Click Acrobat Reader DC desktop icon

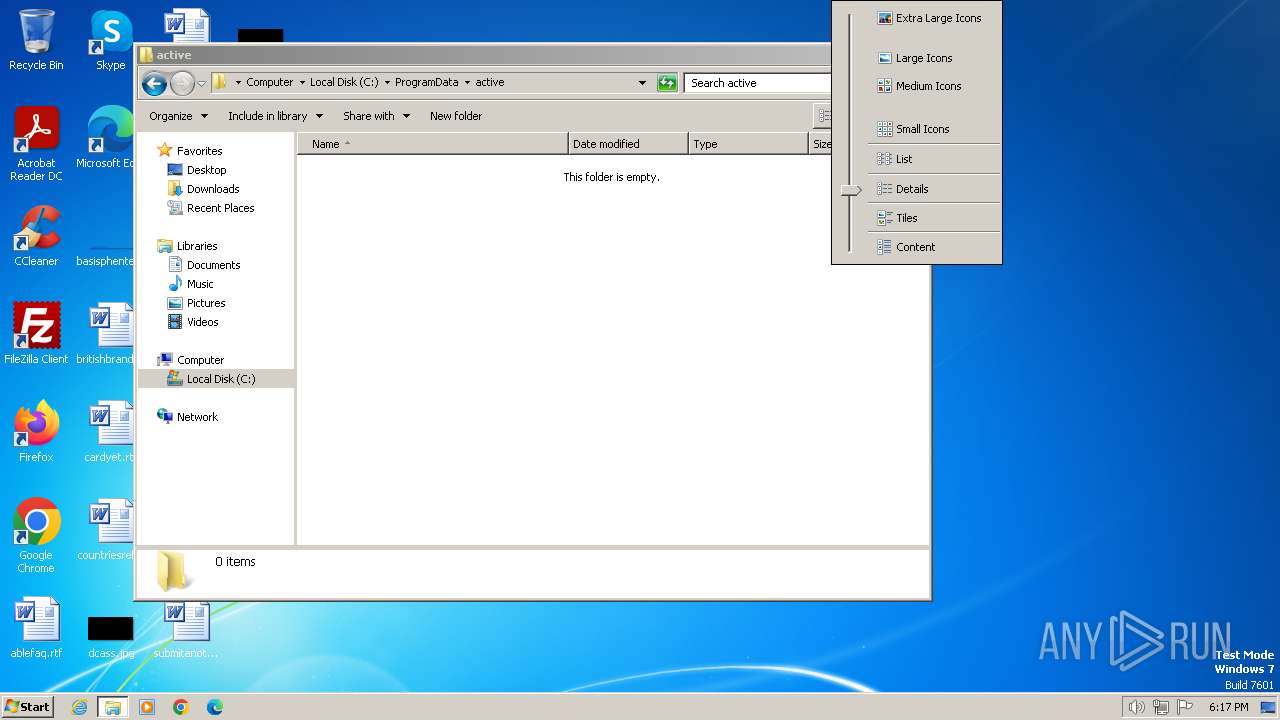[x=36, y=145]
